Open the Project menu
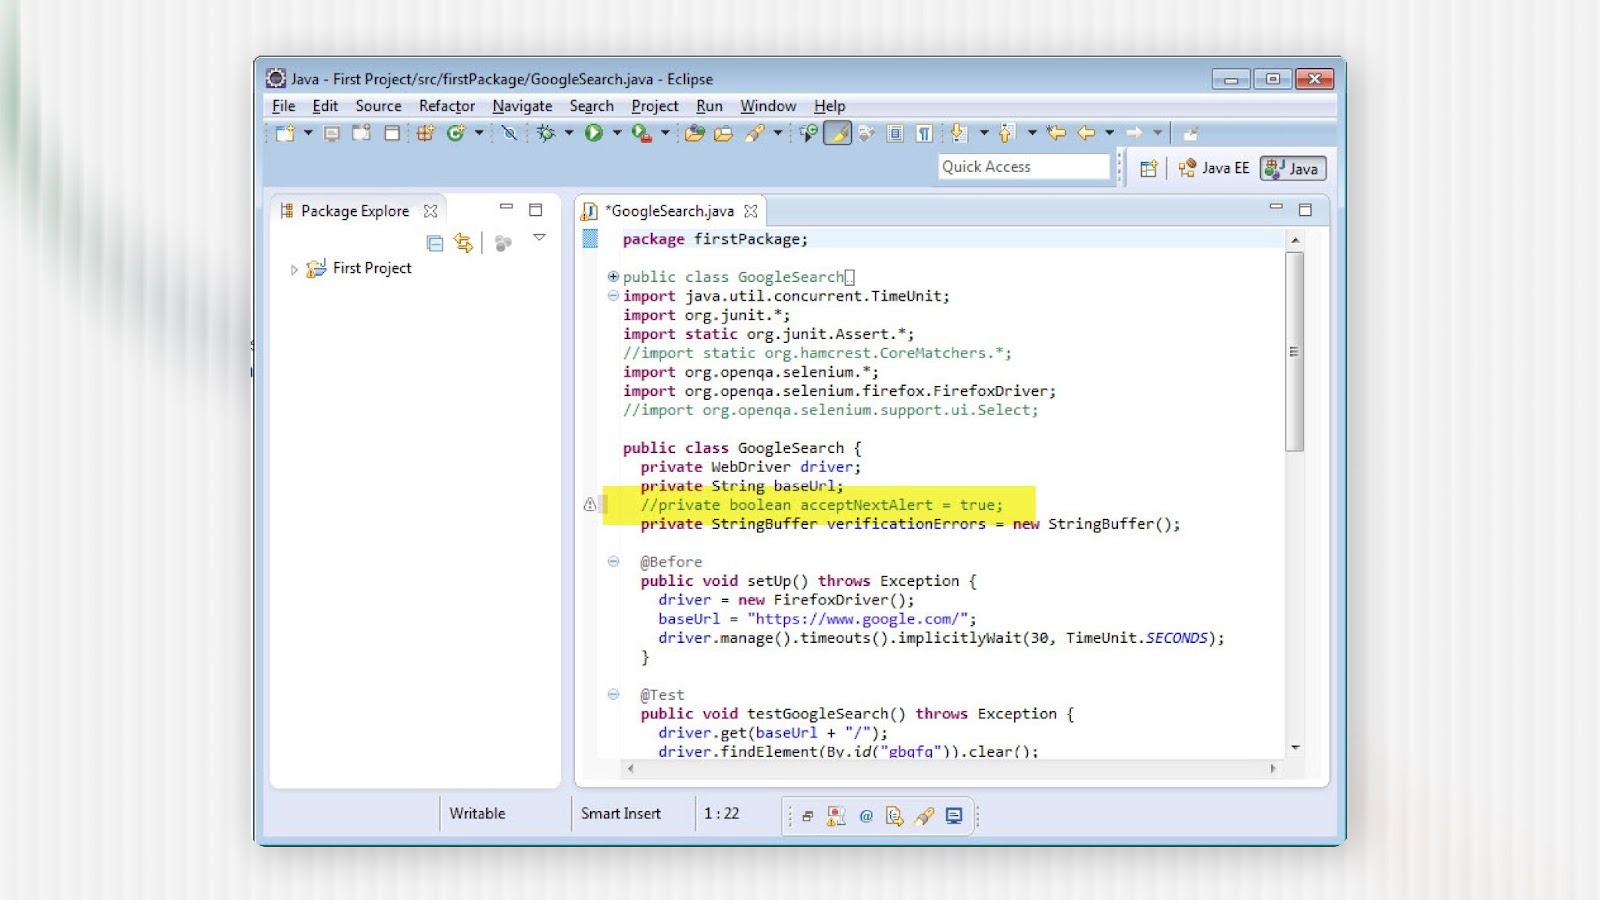Screen dimensions: 1600x900 pyautogui.click(x=655, y=106)
